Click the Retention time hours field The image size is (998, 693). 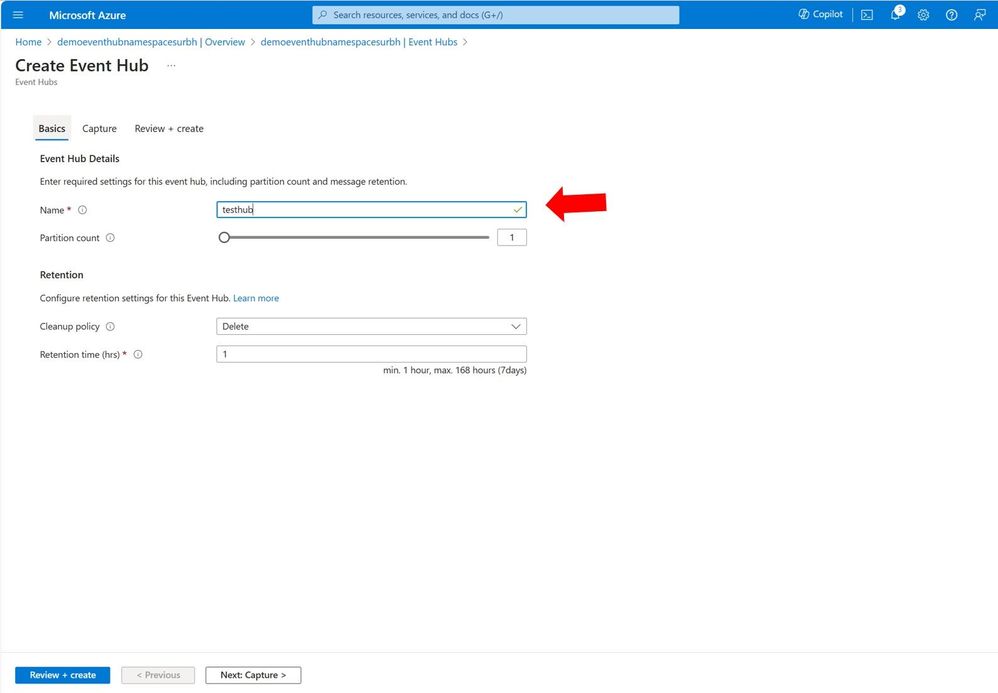(x=371, y=354)
